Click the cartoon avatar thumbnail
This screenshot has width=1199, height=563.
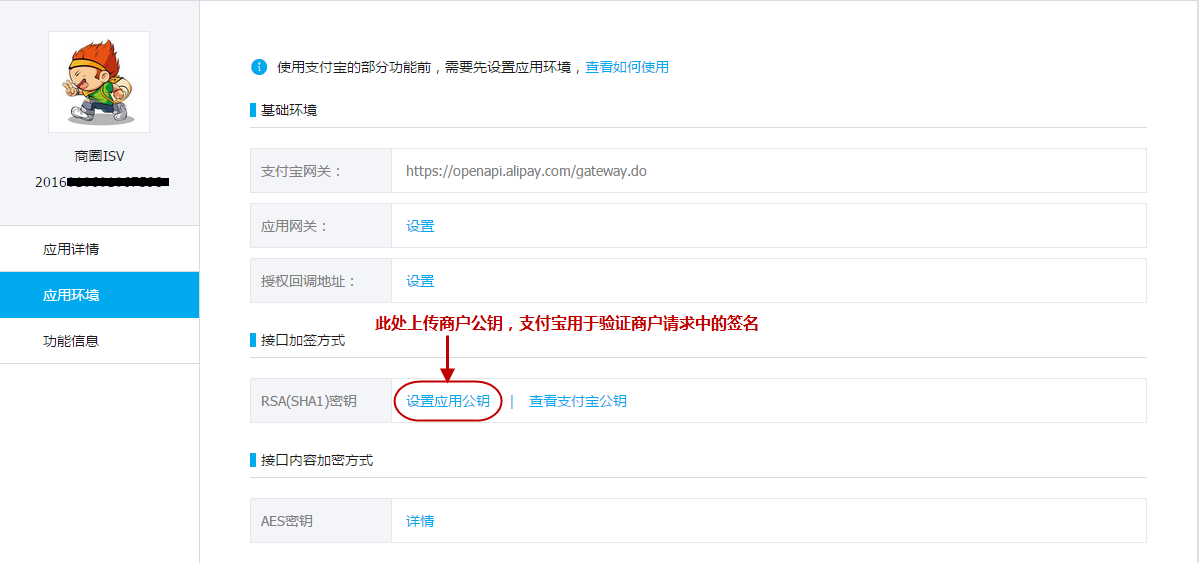pyautogui.click(x=99, y=82)
